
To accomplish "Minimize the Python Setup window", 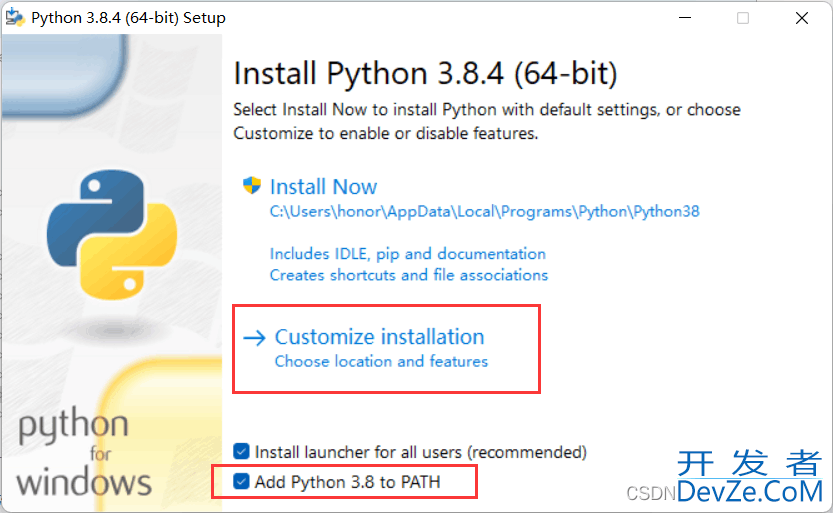I will [685, 18].
